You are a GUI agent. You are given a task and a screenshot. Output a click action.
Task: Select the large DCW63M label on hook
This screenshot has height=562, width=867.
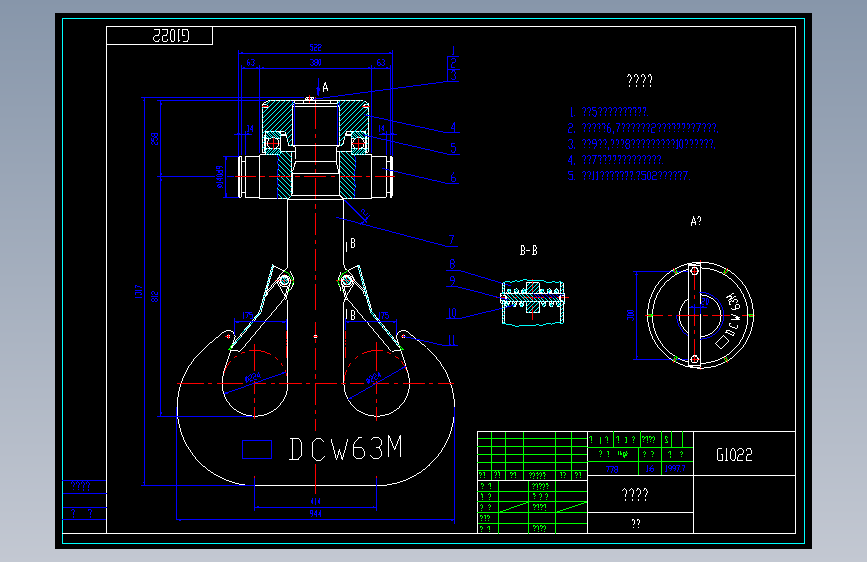pyautogui.click(x=346, y=449)
